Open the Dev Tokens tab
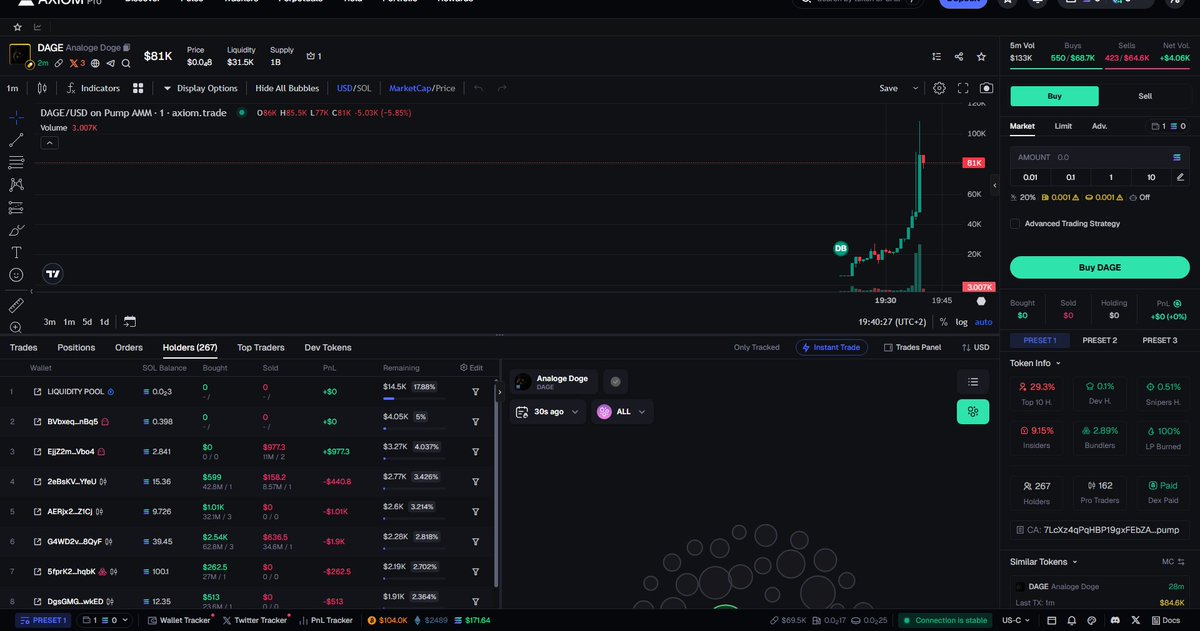 pos(328,348)
